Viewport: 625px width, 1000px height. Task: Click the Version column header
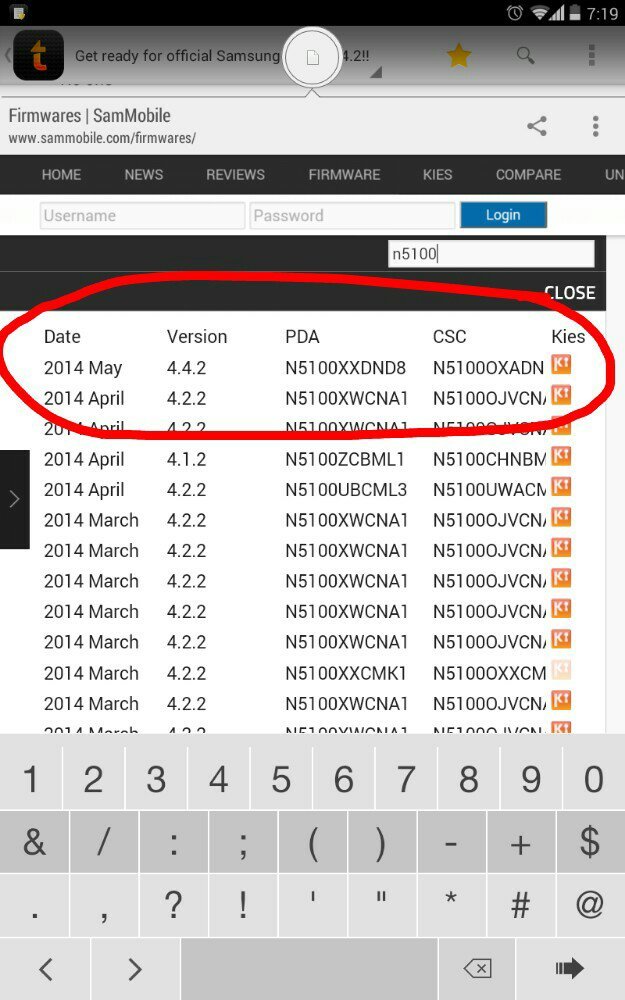tap(197, 337)
